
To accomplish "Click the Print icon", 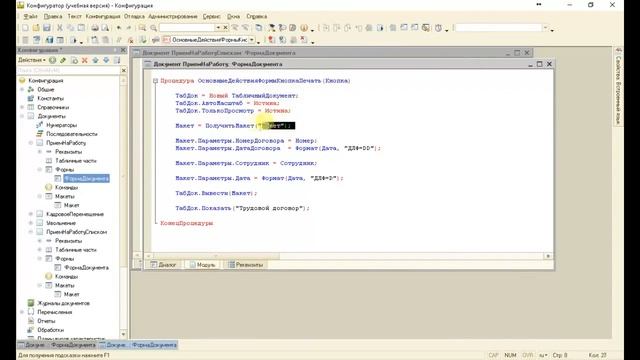I will pyautogui.click(x=95, y=28).
